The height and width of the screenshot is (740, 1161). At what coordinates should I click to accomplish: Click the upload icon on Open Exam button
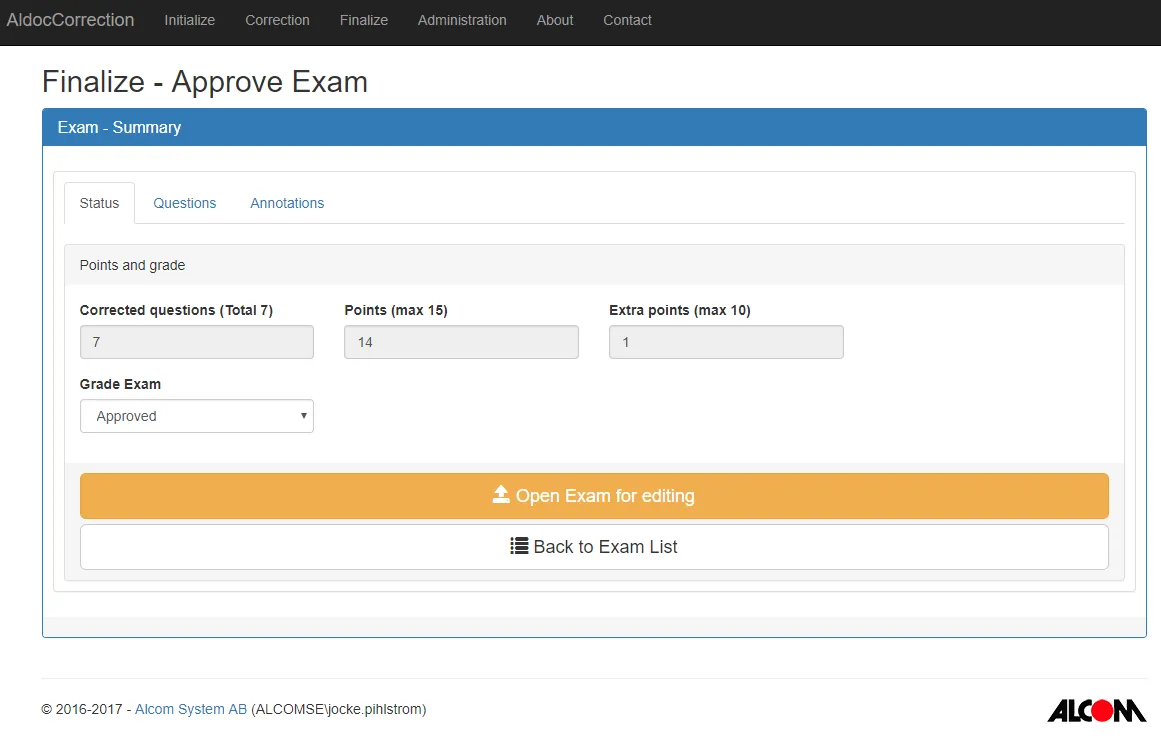[x=501, y=495]
